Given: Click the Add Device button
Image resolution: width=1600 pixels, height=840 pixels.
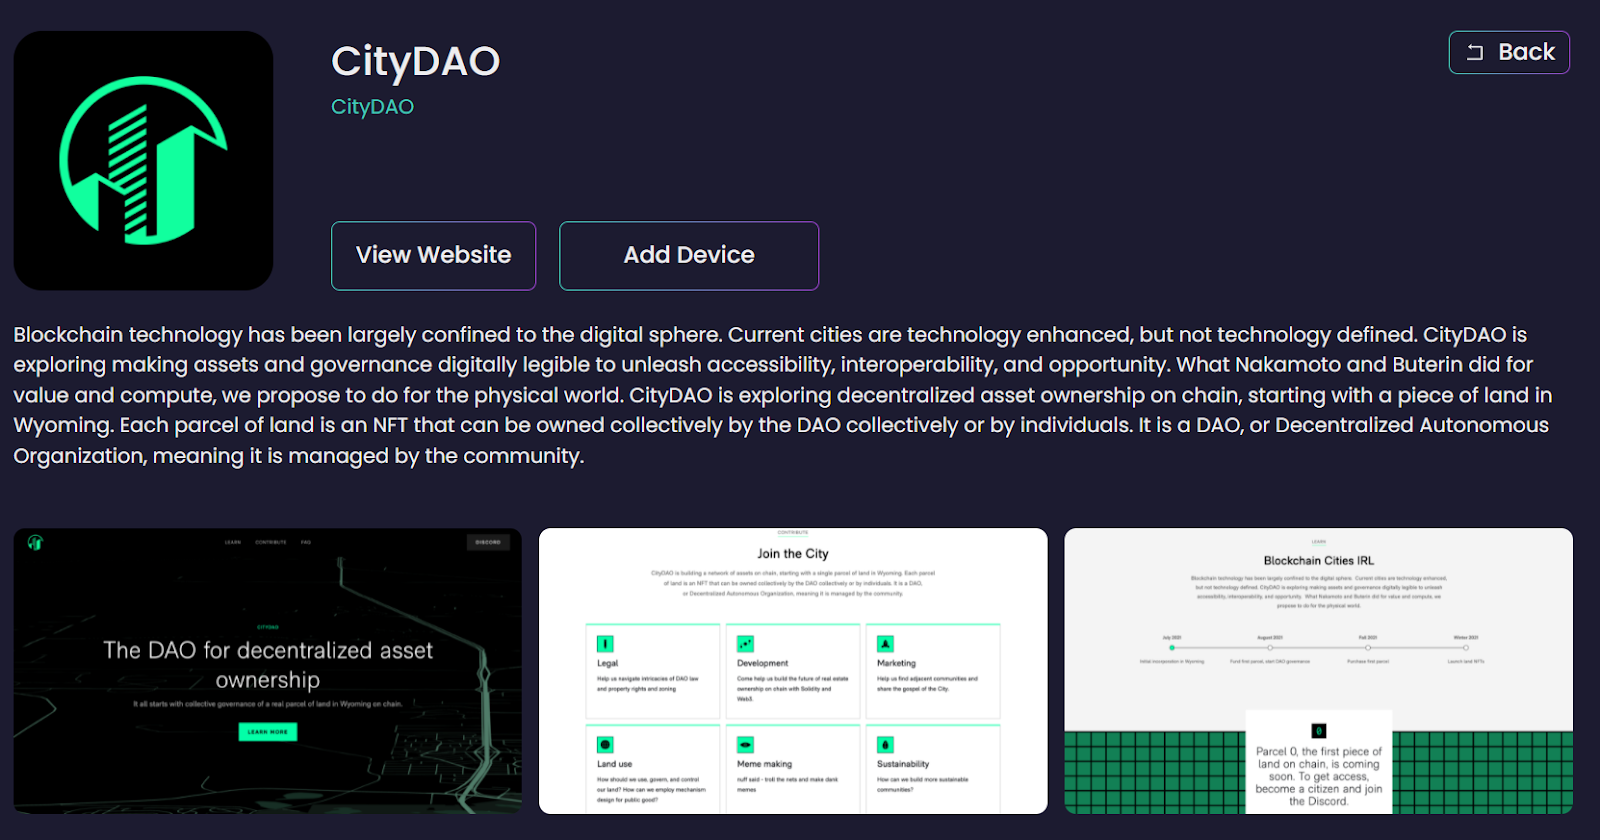Looking at the screenshot, I should click(x=689, y=255).
